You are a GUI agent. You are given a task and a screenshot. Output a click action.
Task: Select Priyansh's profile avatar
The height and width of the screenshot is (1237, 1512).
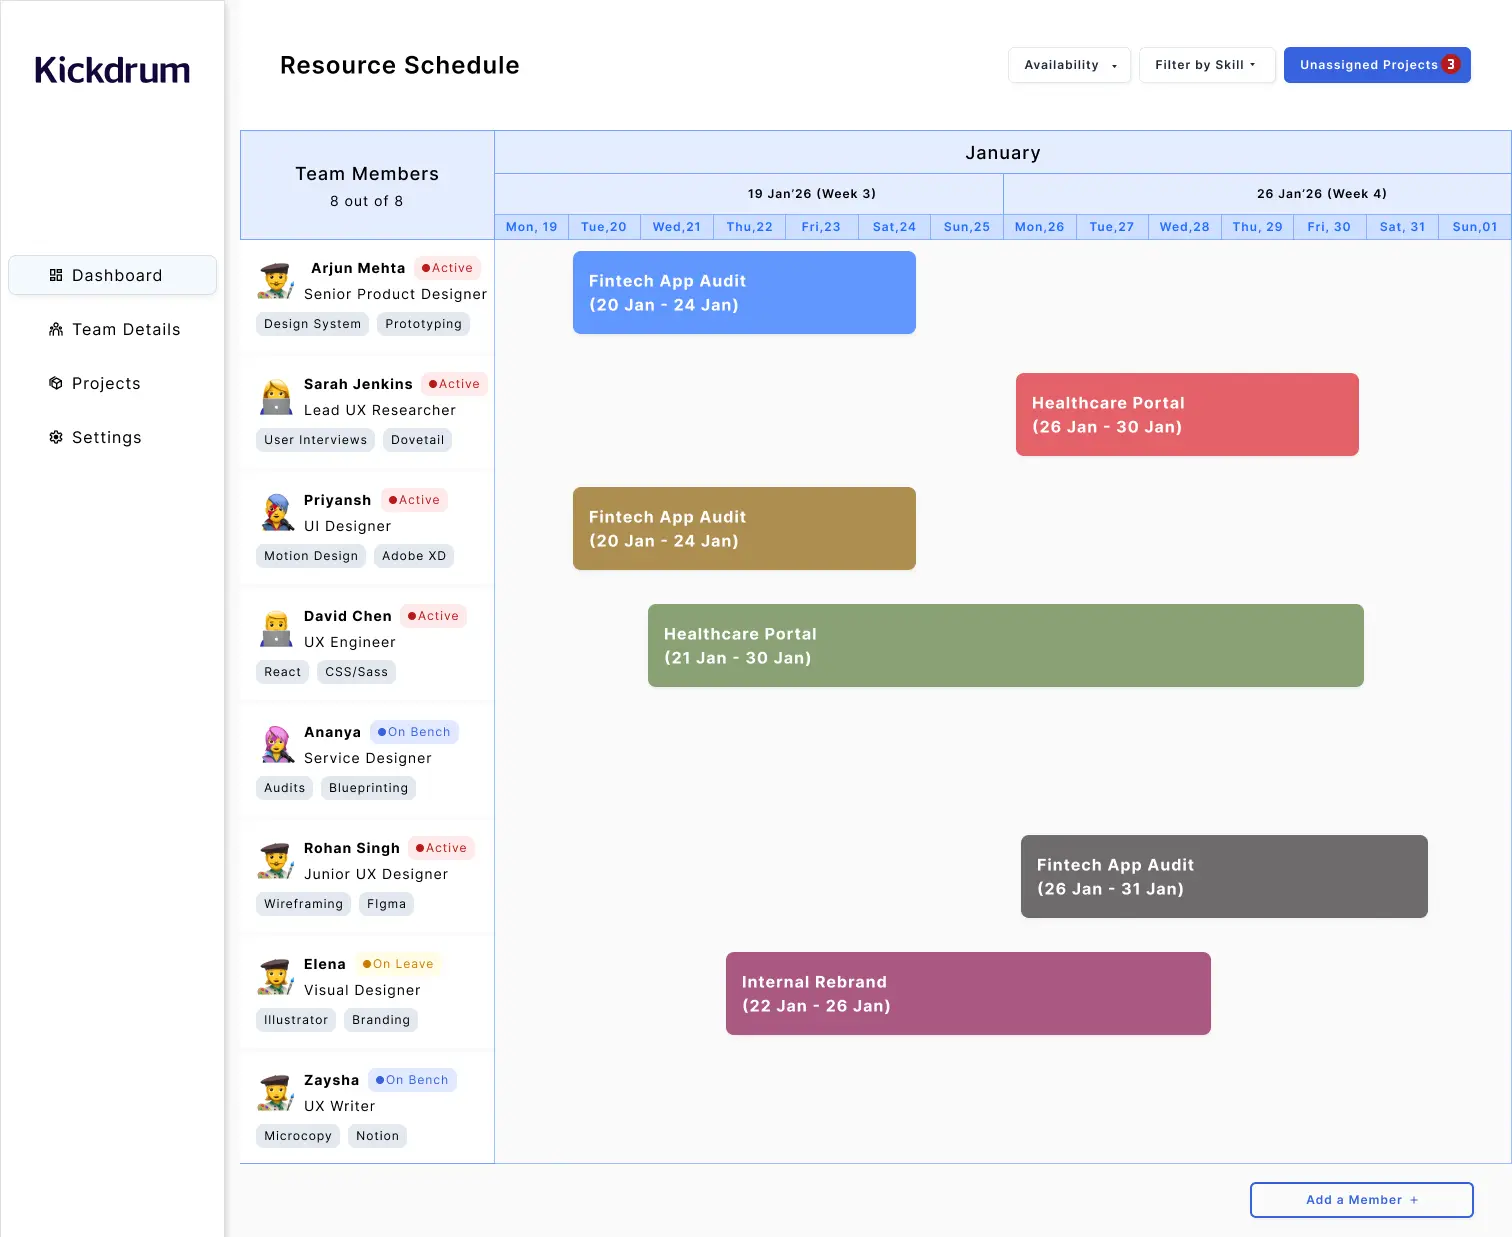pyautogui.click(x=276, y=513)
